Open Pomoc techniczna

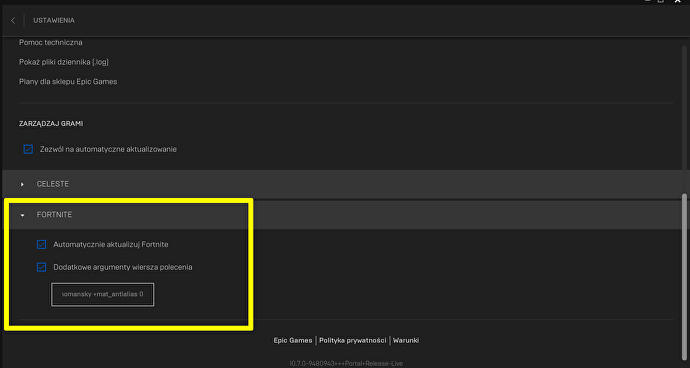(x=51, y=43)
